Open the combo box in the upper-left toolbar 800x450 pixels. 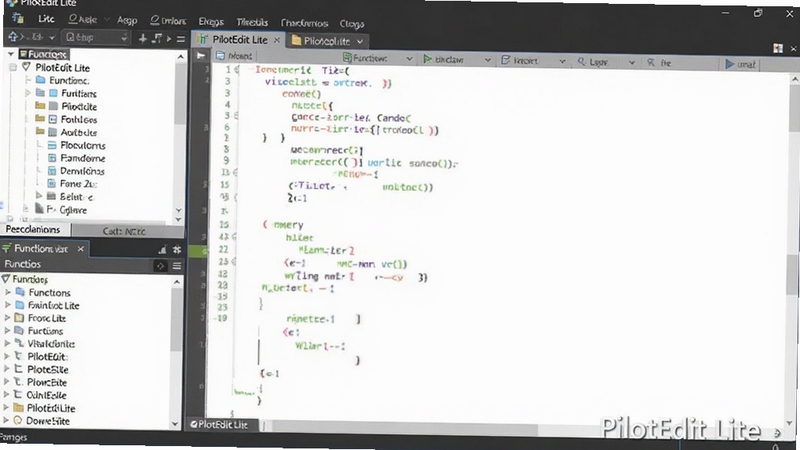coord(95,37)
